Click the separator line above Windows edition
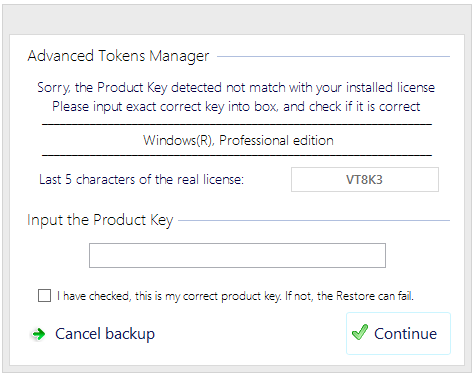 coord(237,124)
